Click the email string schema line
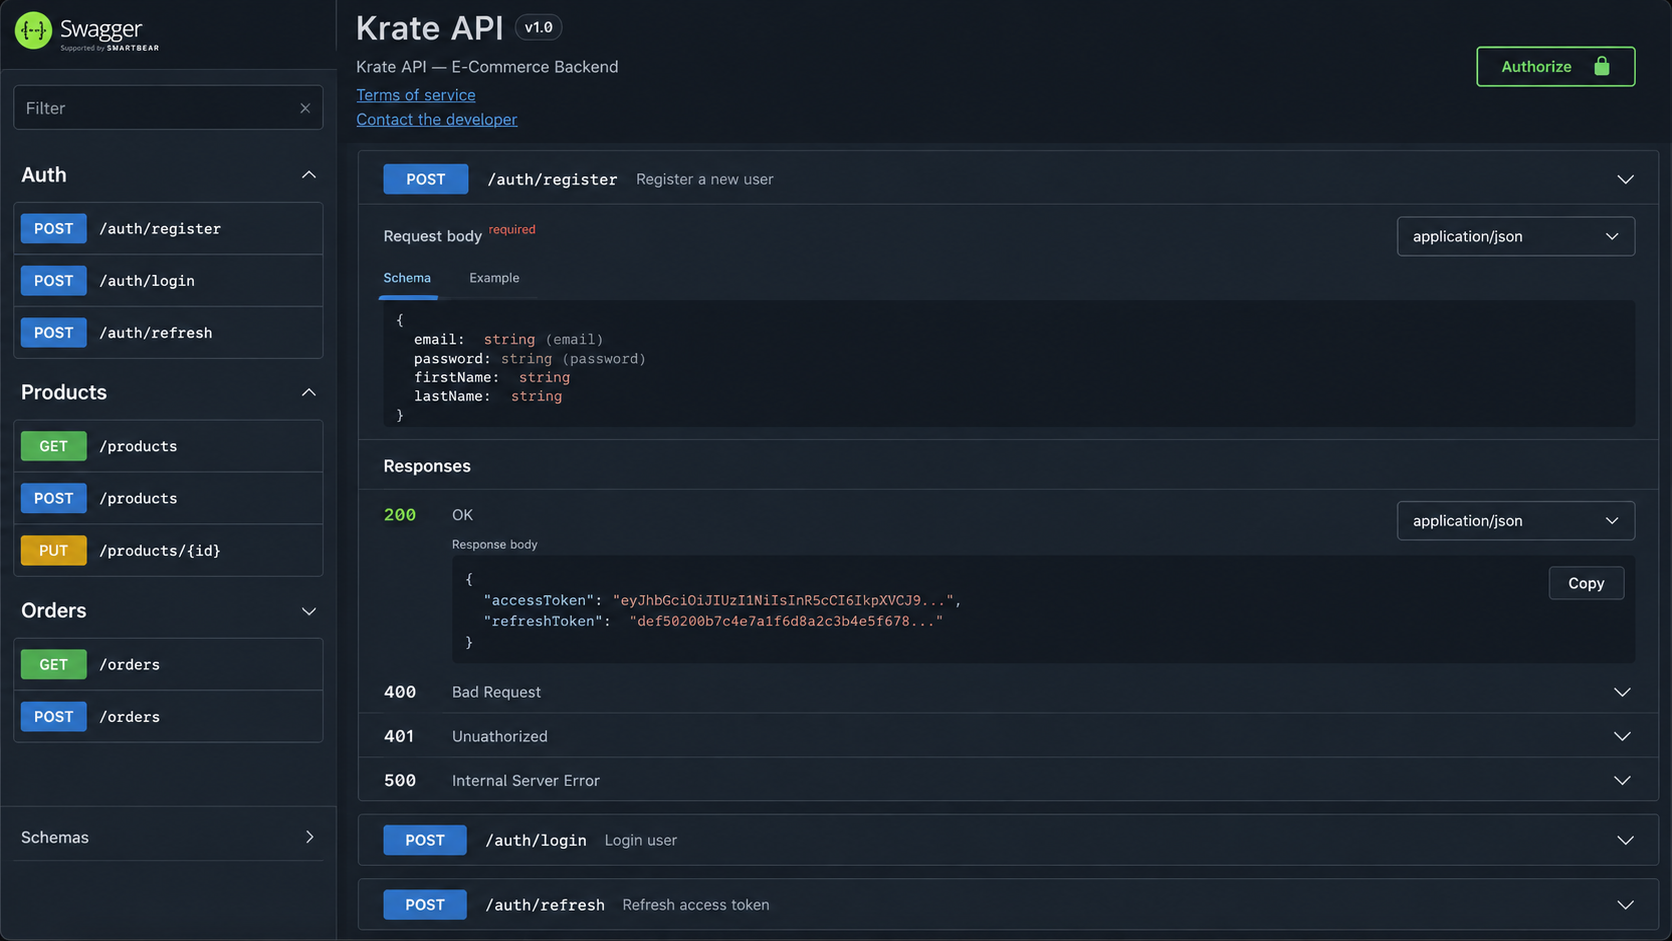The width and height of the screenshot is (1672, 941). coord(508,339)
